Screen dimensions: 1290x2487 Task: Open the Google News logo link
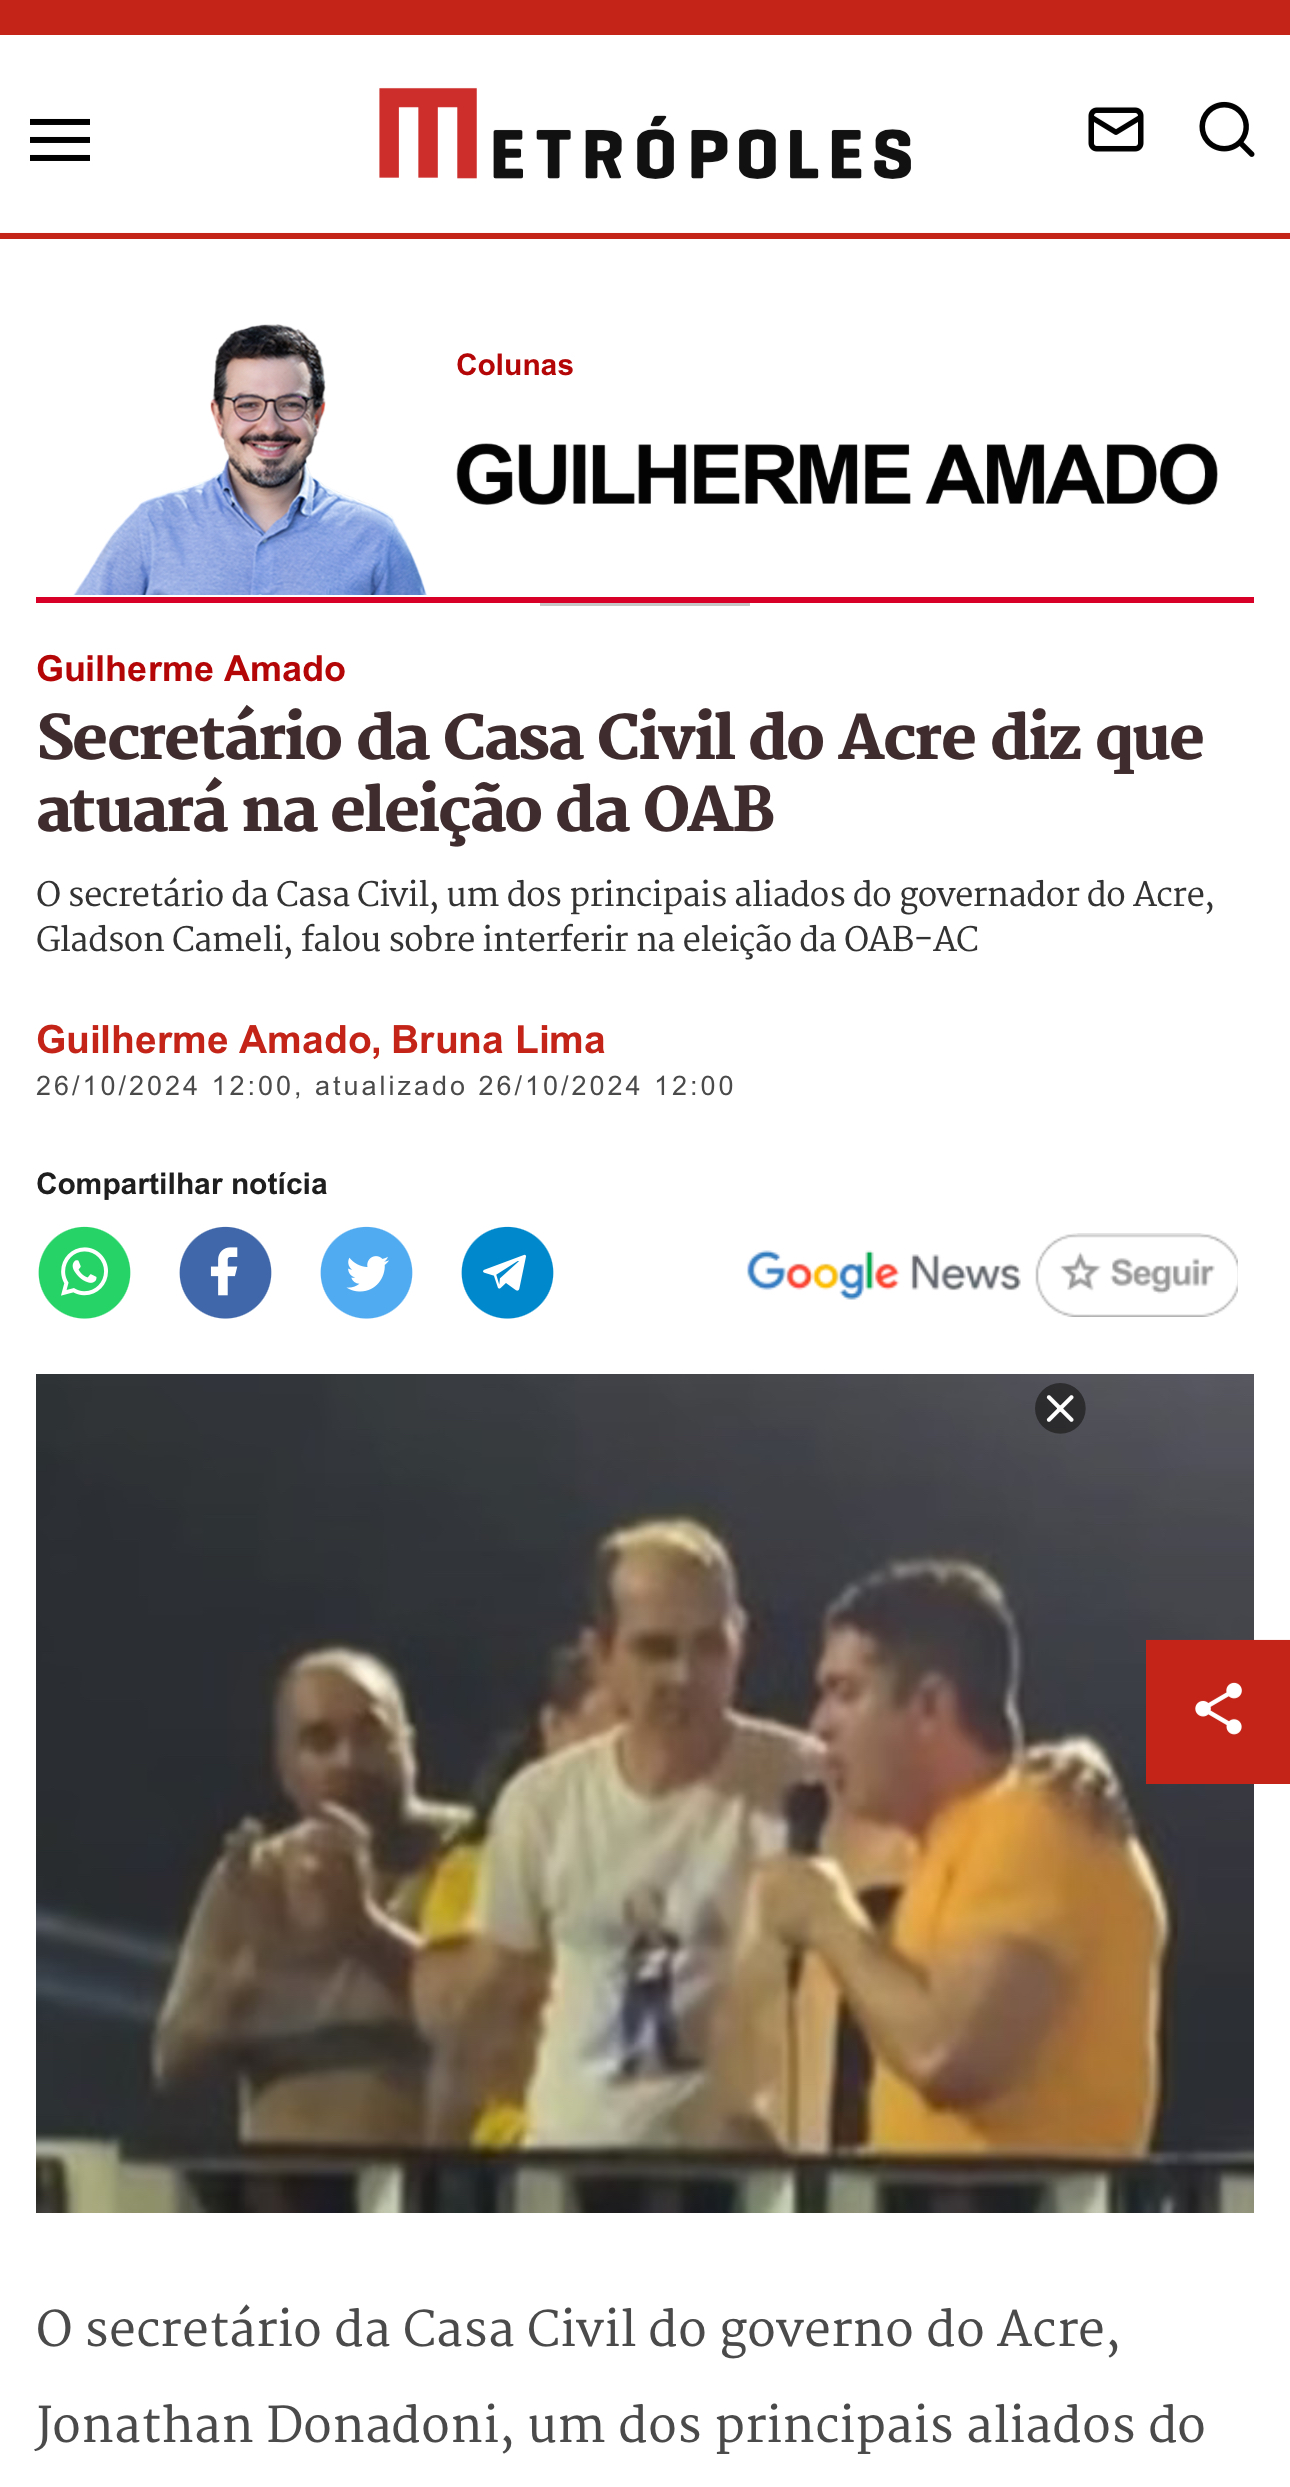click(x=883, y=1274)
